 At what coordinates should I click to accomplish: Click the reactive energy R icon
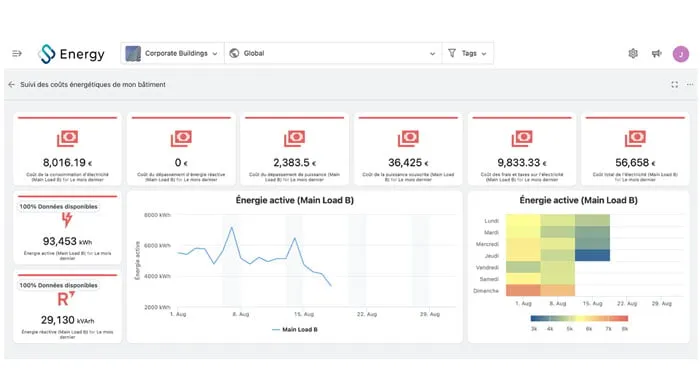66,299
